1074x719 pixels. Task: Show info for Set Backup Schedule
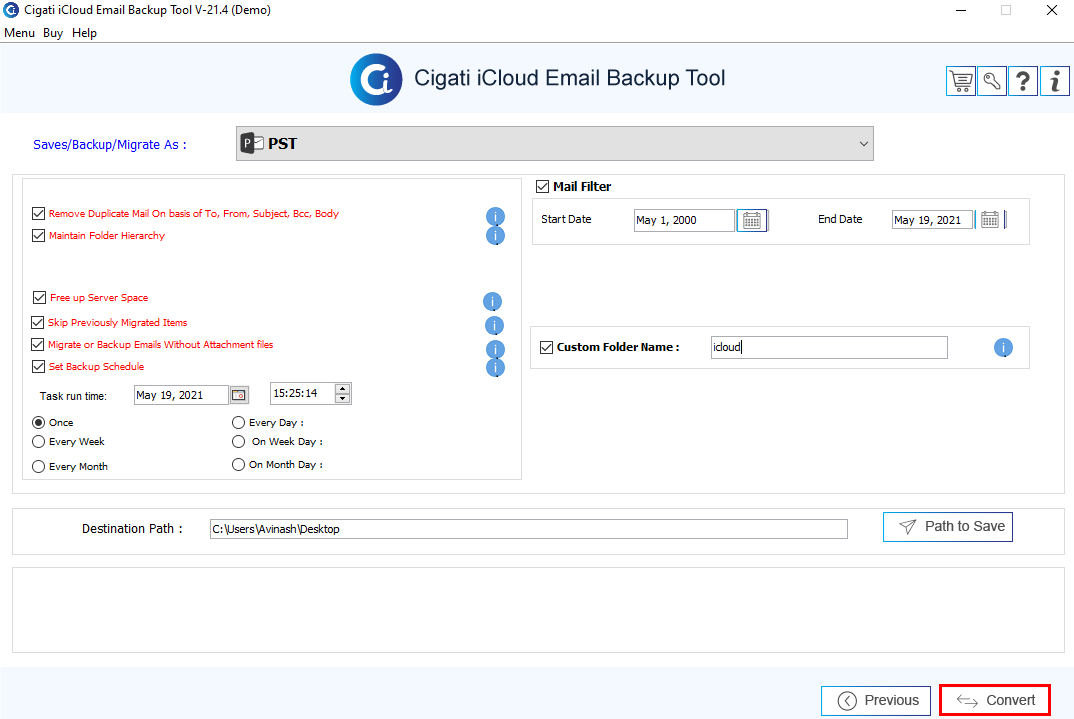tap(495, 368)
